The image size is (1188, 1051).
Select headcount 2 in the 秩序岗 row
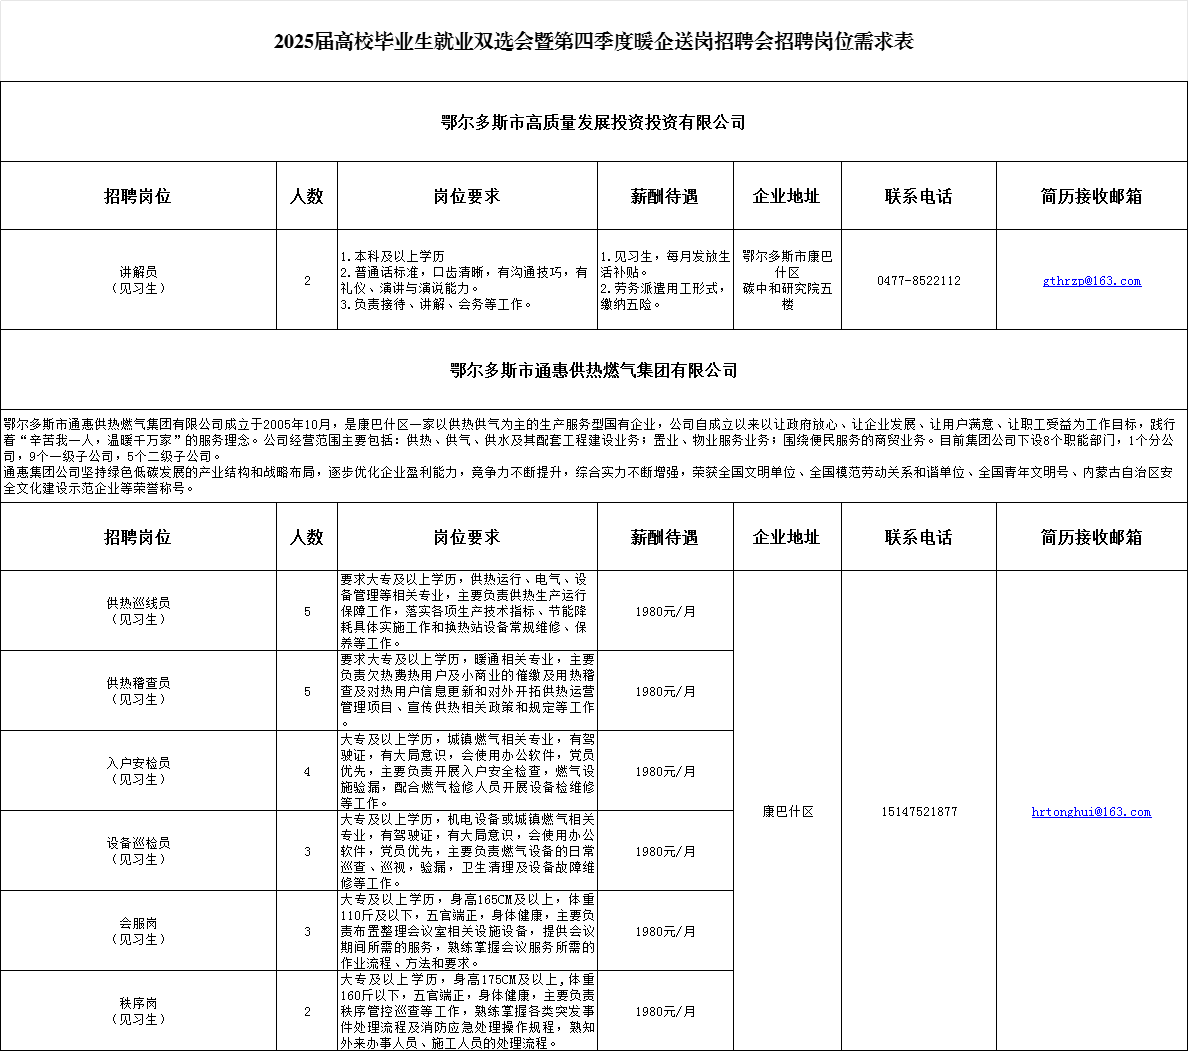307,1012
